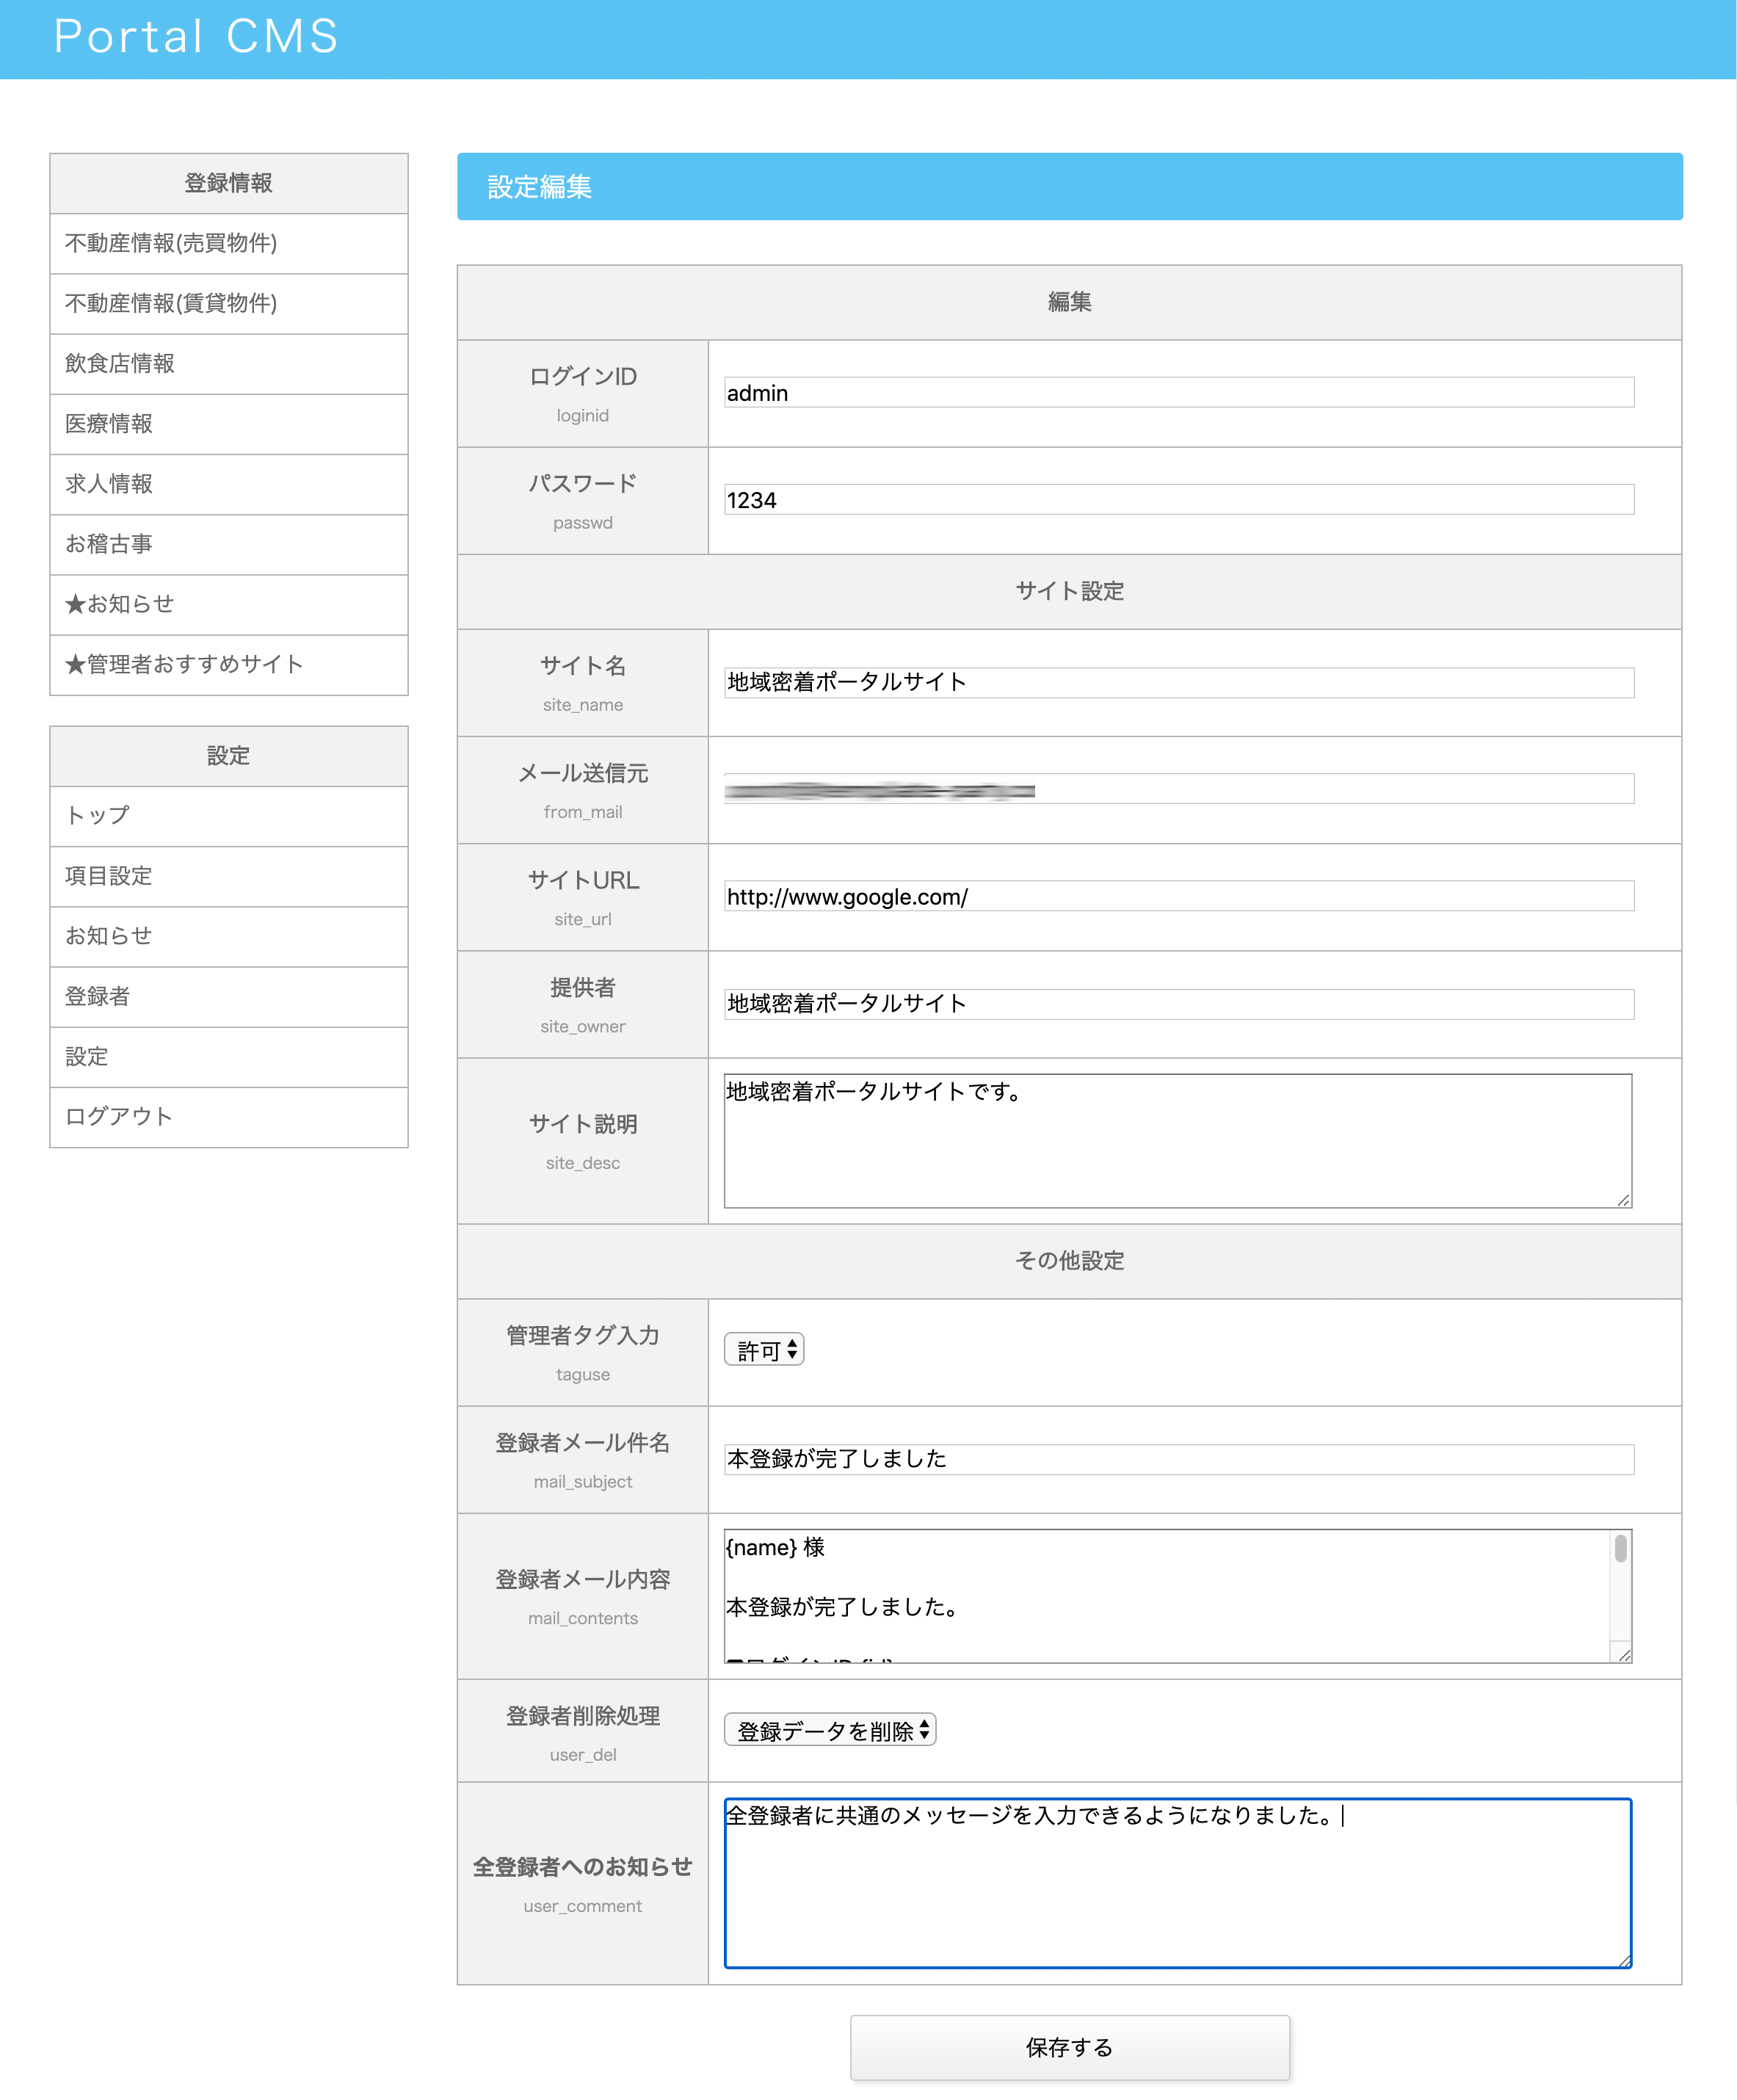Screen dimensions: 1737x2100
Task: Open the 登録者削除処理 dropdown
Action: point(830,1730)
